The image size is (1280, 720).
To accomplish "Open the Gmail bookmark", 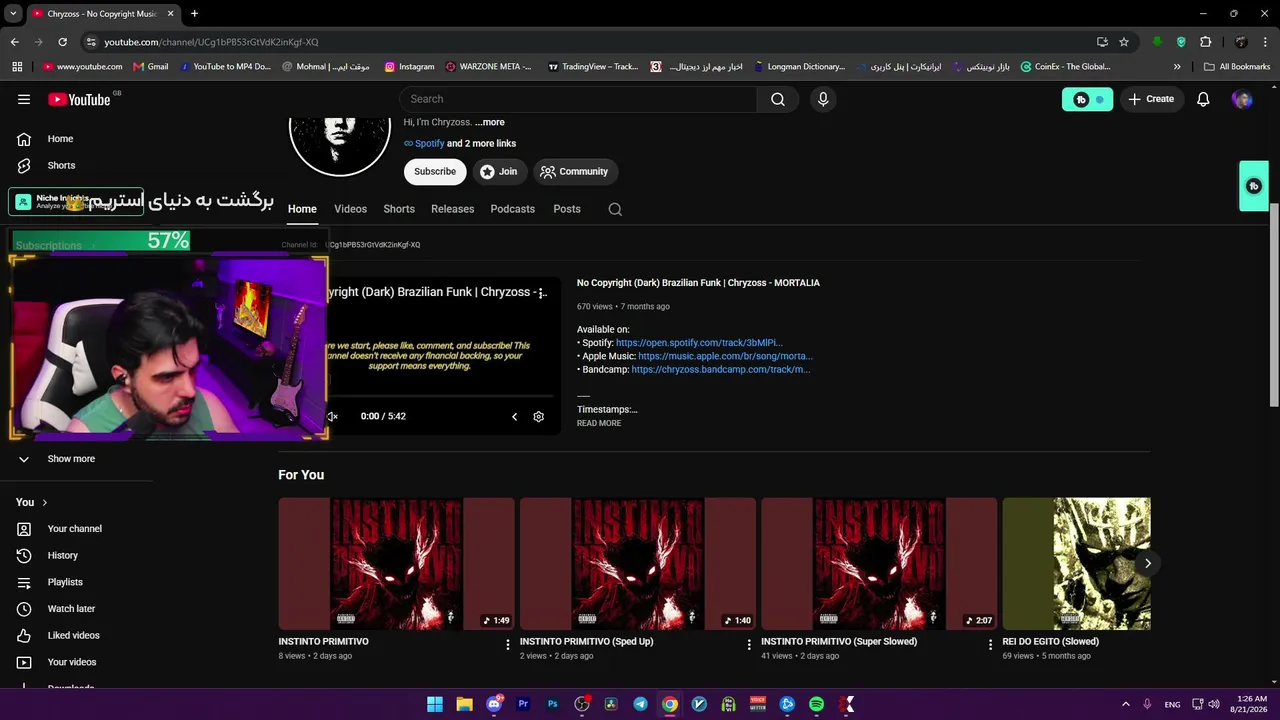I will (x=149, y=67).
